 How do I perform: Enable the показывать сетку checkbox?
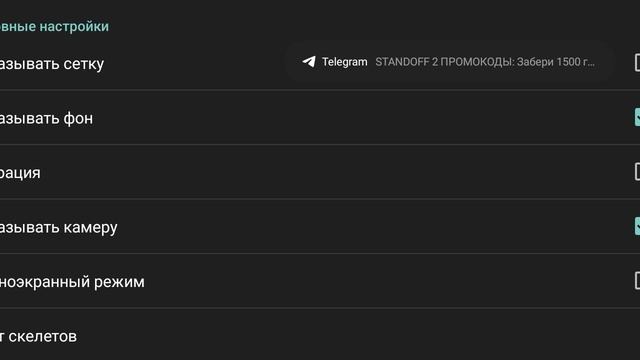pos(637,62)
